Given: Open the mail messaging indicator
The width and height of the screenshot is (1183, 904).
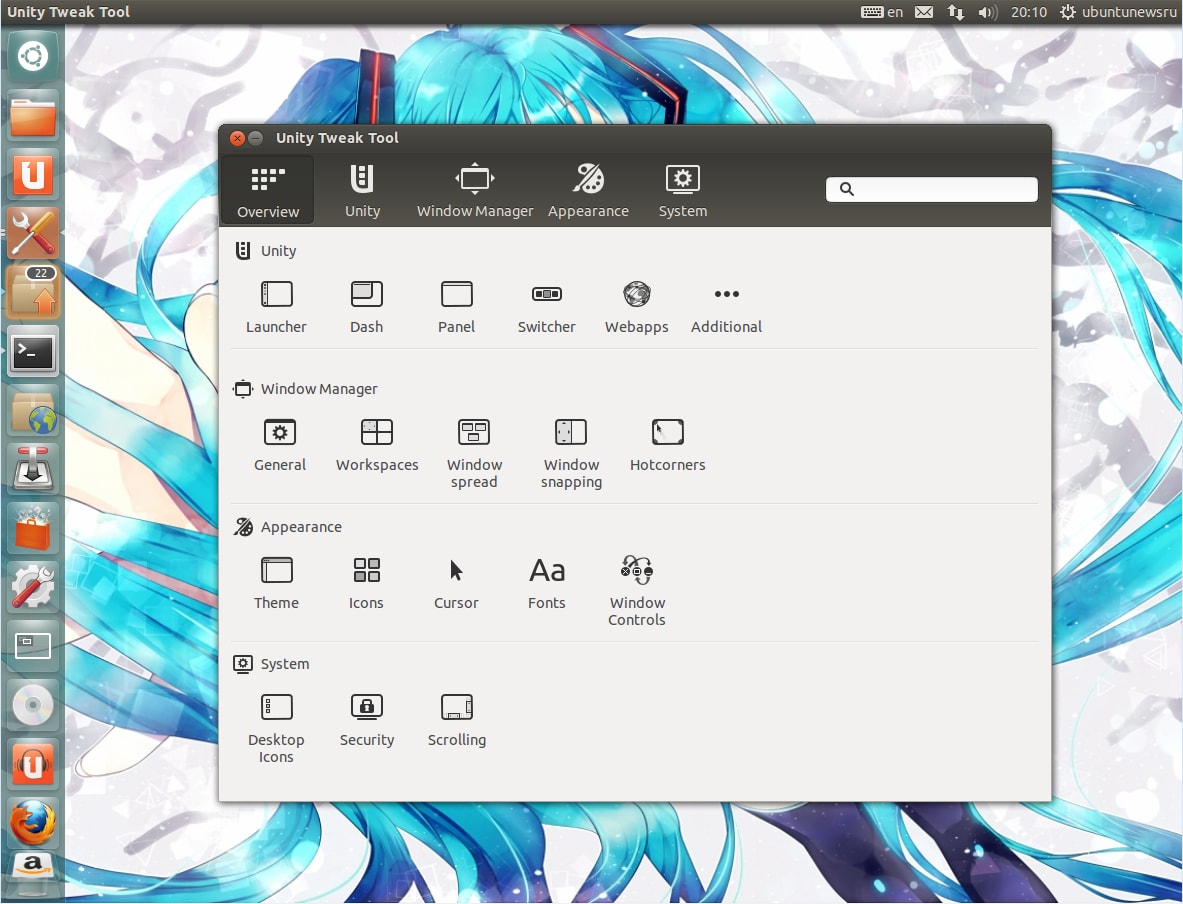Looking at the screenshot, I should tap(924, 12).
